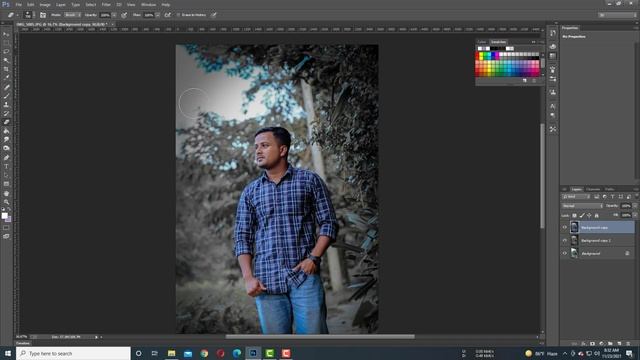Switch to the Paths tab
This screenshot has height=360, width=640.
click(x=609, y=189)
